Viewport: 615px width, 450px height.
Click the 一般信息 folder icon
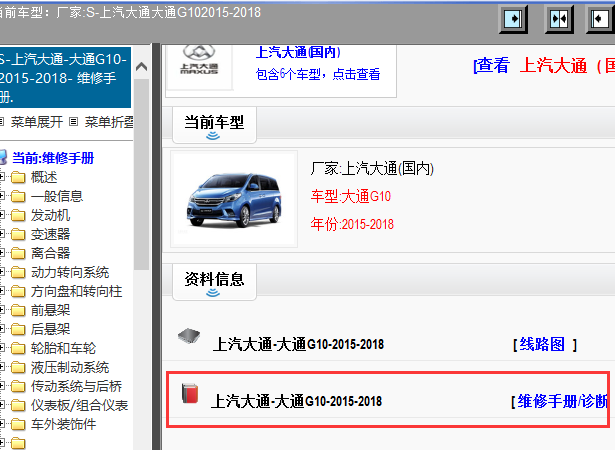coord(18,196)
